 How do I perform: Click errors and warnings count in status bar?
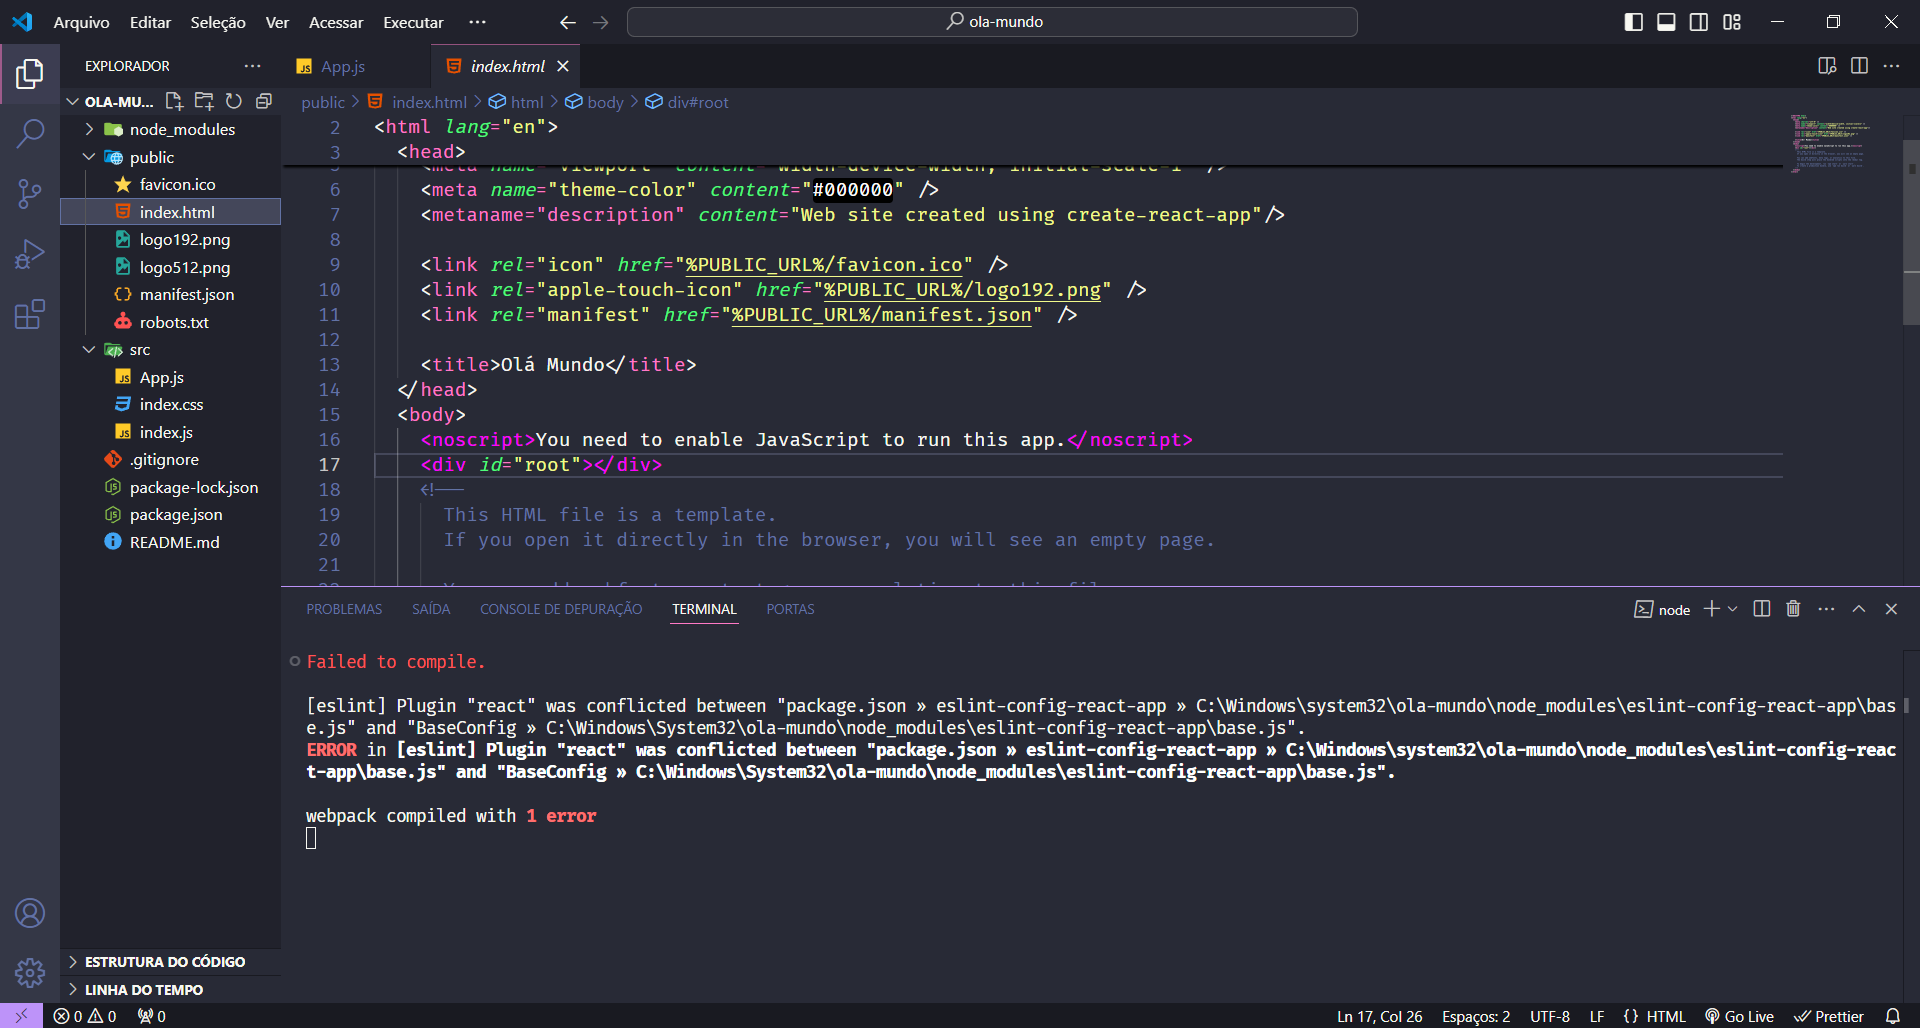click(85, 1016)
